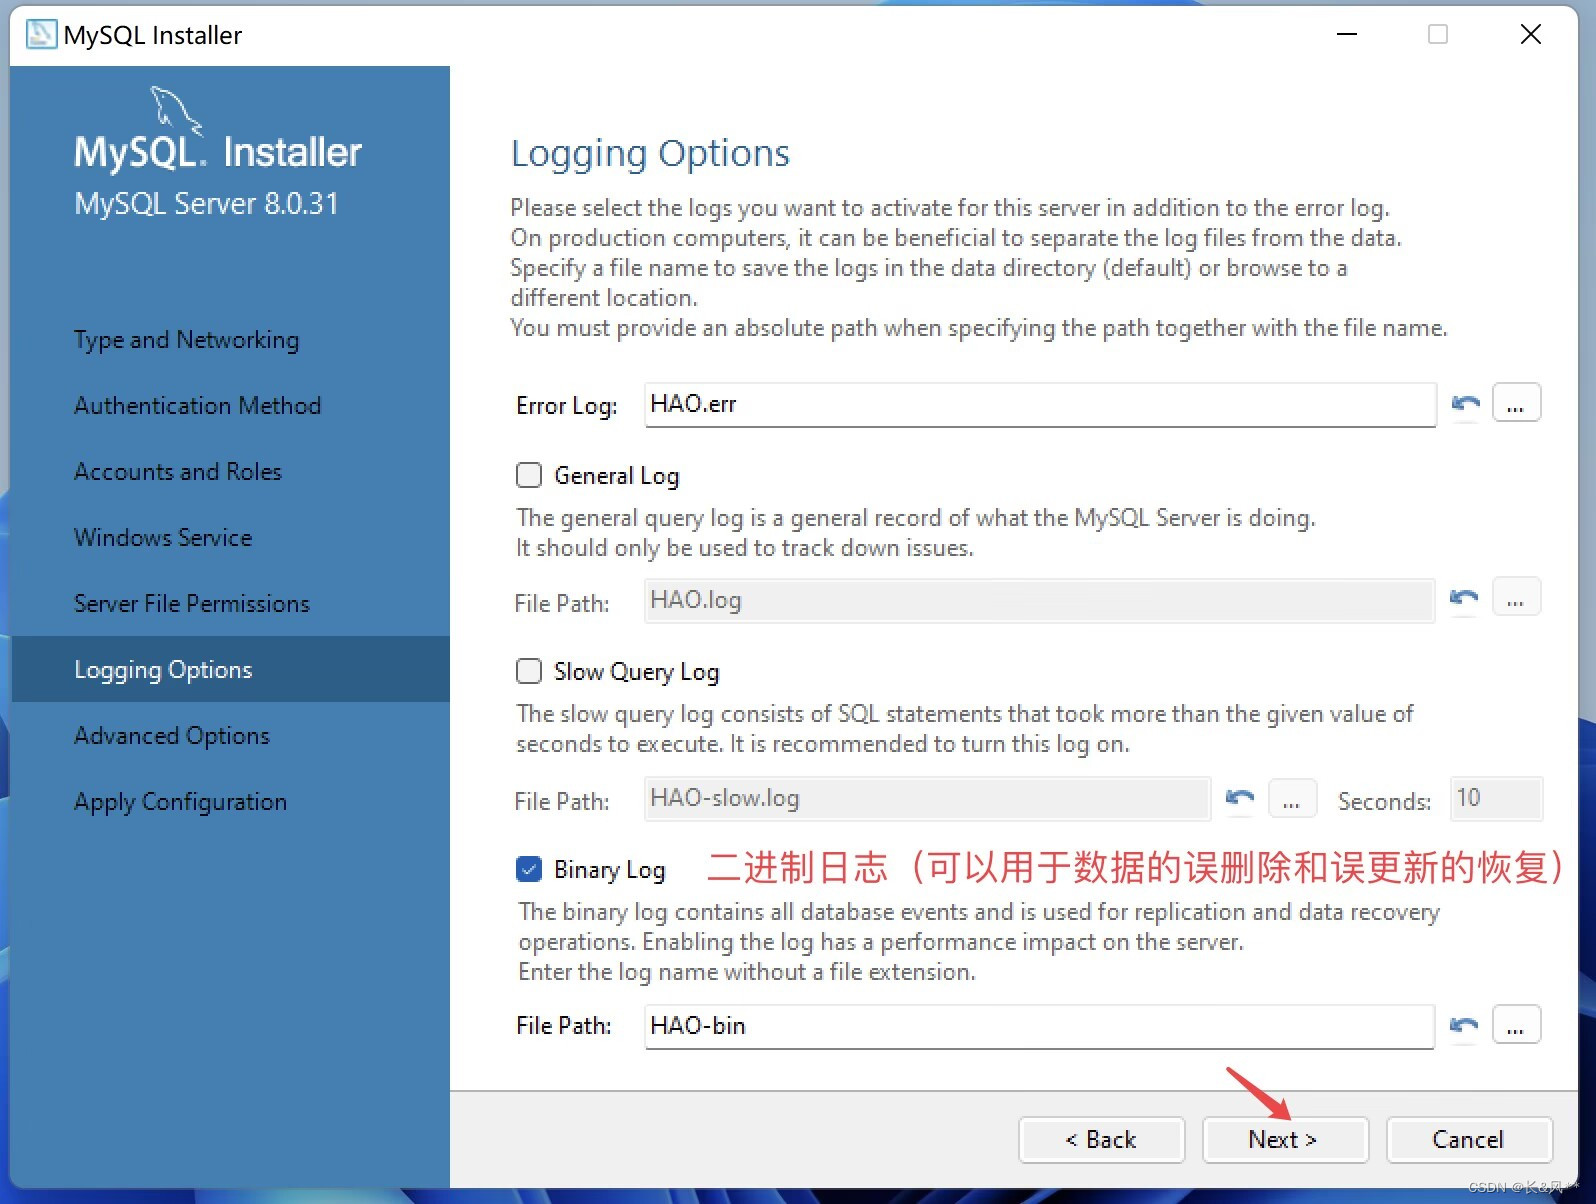Click the MySQL Server 8.0.31 label
1596x1204 pixels.
(x=207, y=204)
